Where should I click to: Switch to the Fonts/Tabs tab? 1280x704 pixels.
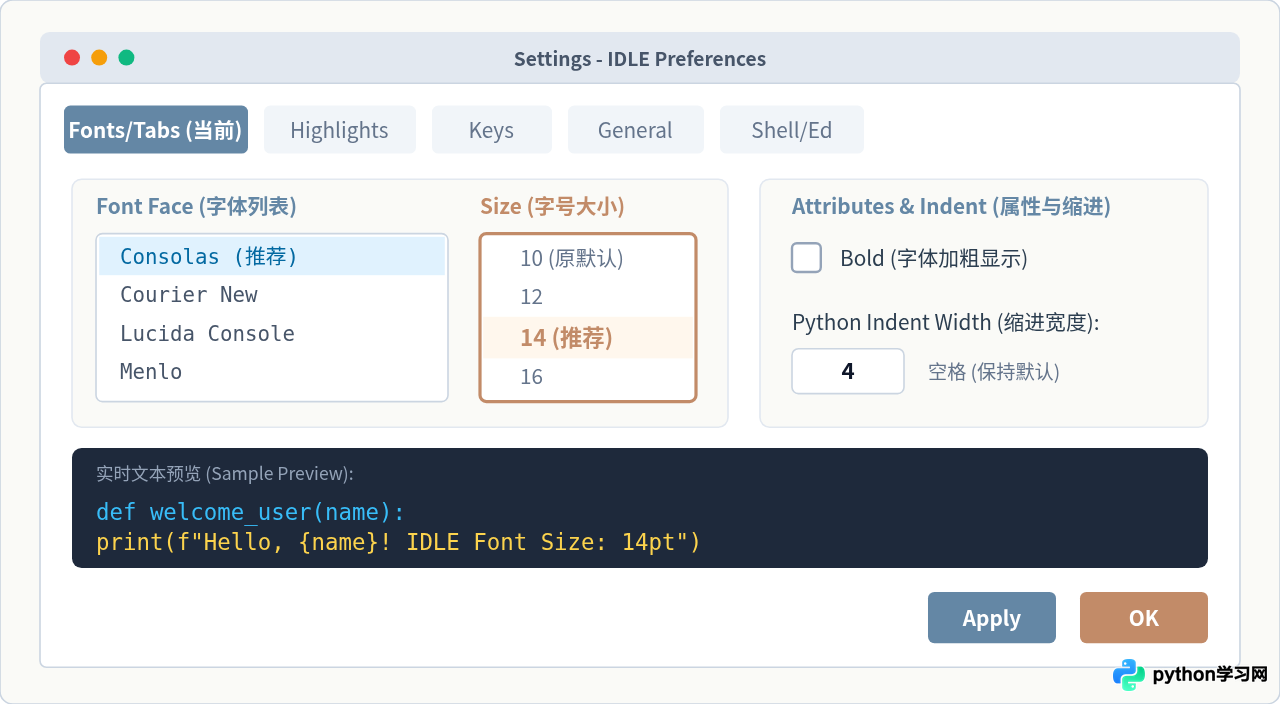[156, 130]
